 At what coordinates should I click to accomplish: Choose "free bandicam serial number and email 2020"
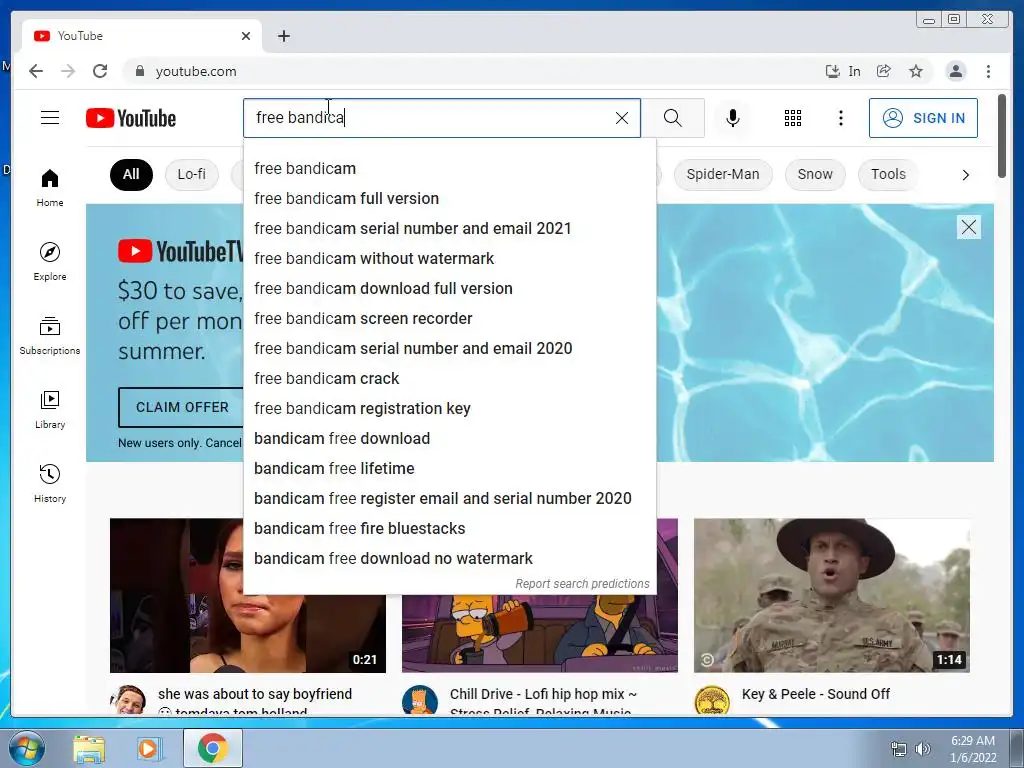[x=450, y=349]
